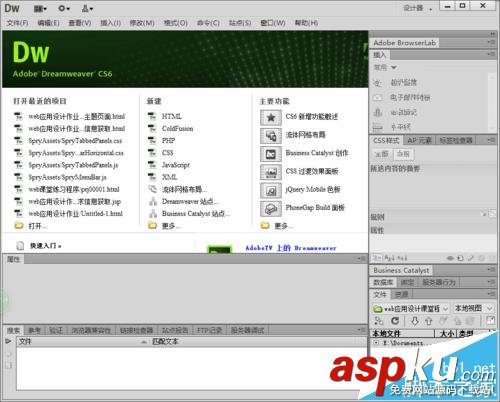Click the 匹配文本 column header in search results

point(165,341)
